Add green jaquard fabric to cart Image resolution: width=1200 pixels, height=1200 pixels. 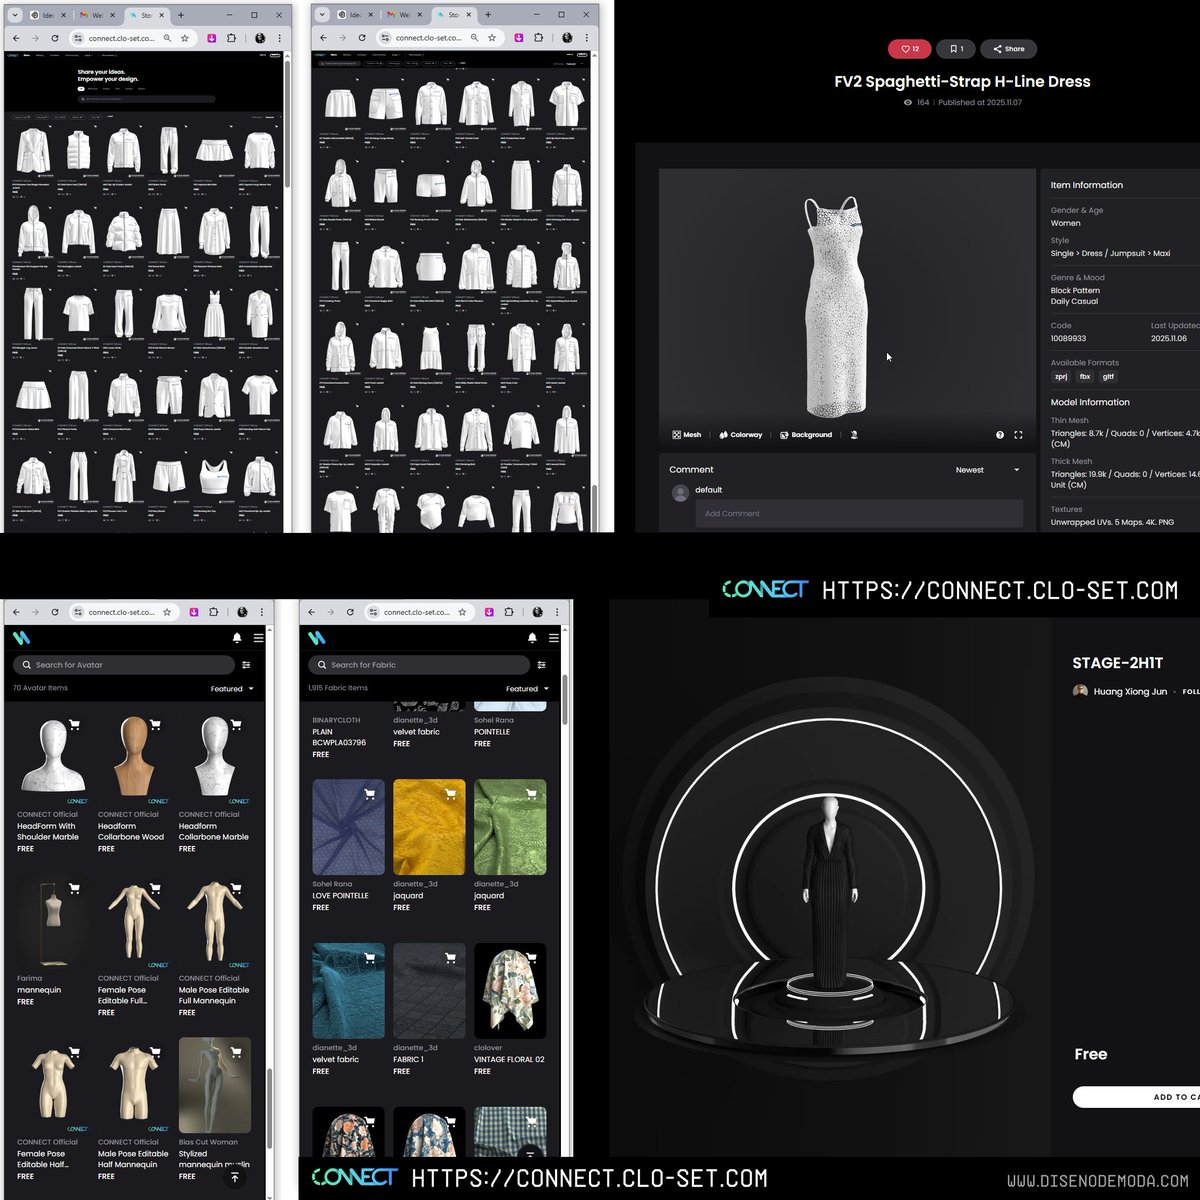click(531, 794)
